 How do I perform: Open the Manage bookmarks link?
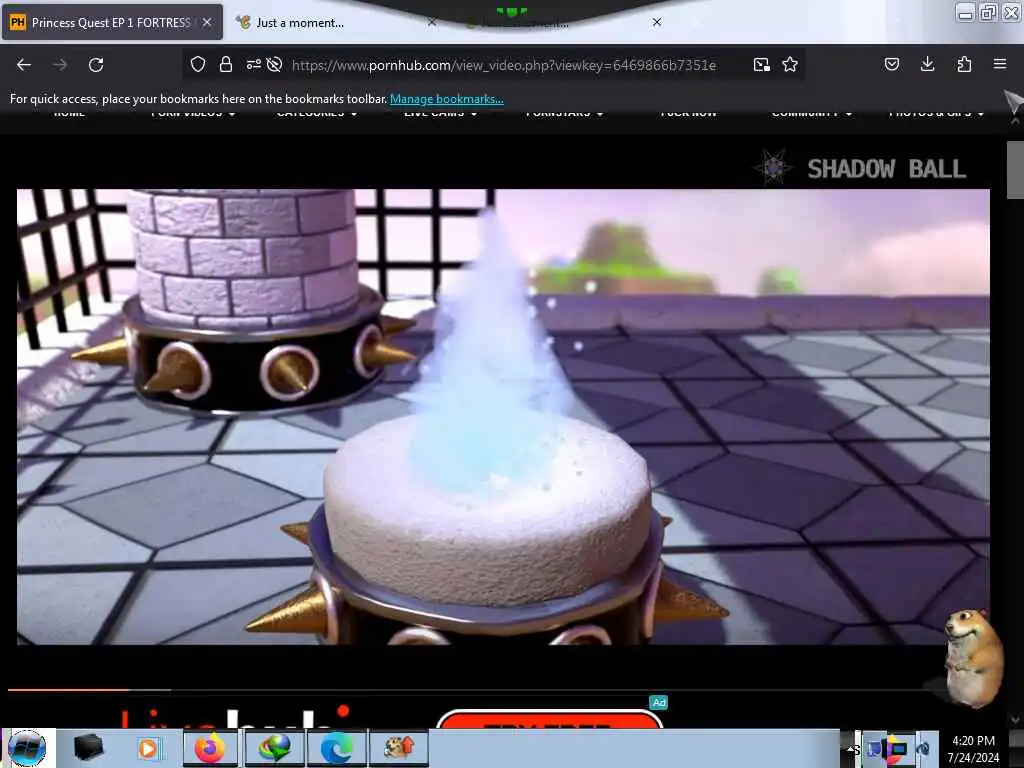click(x=447, y=99)
